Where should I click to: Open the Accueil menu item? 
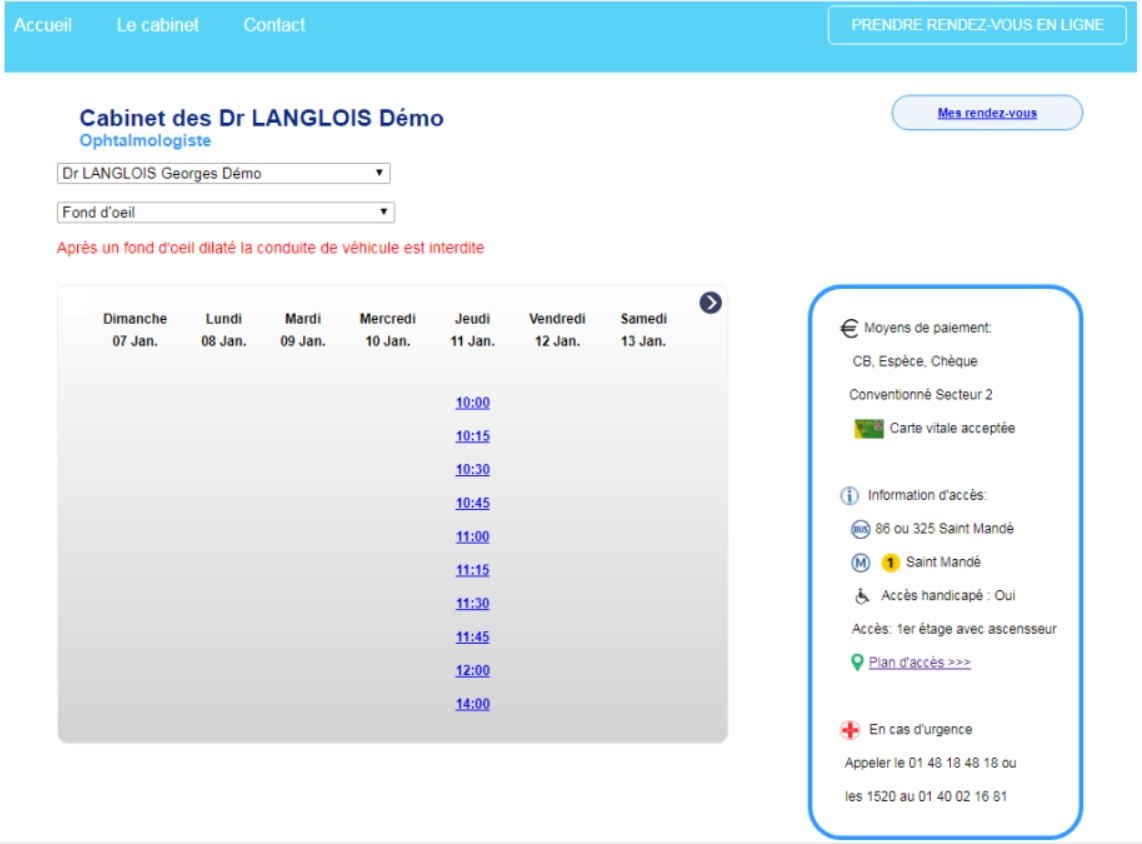coord(43,26)
